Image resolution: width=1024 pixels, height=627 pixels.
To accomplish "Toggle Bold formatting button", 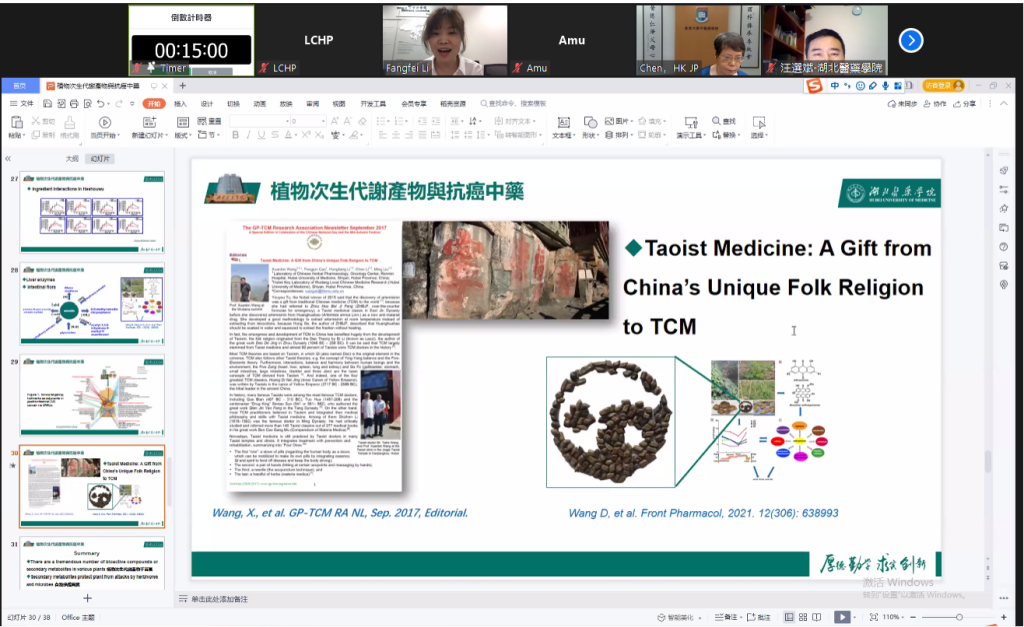I will [235, 135].
